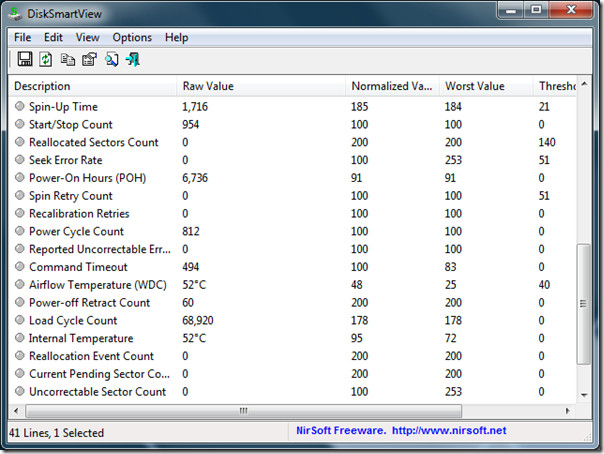Sort by the Raw Value column header
Screen dimensions: 604x454
pos(261,86)
